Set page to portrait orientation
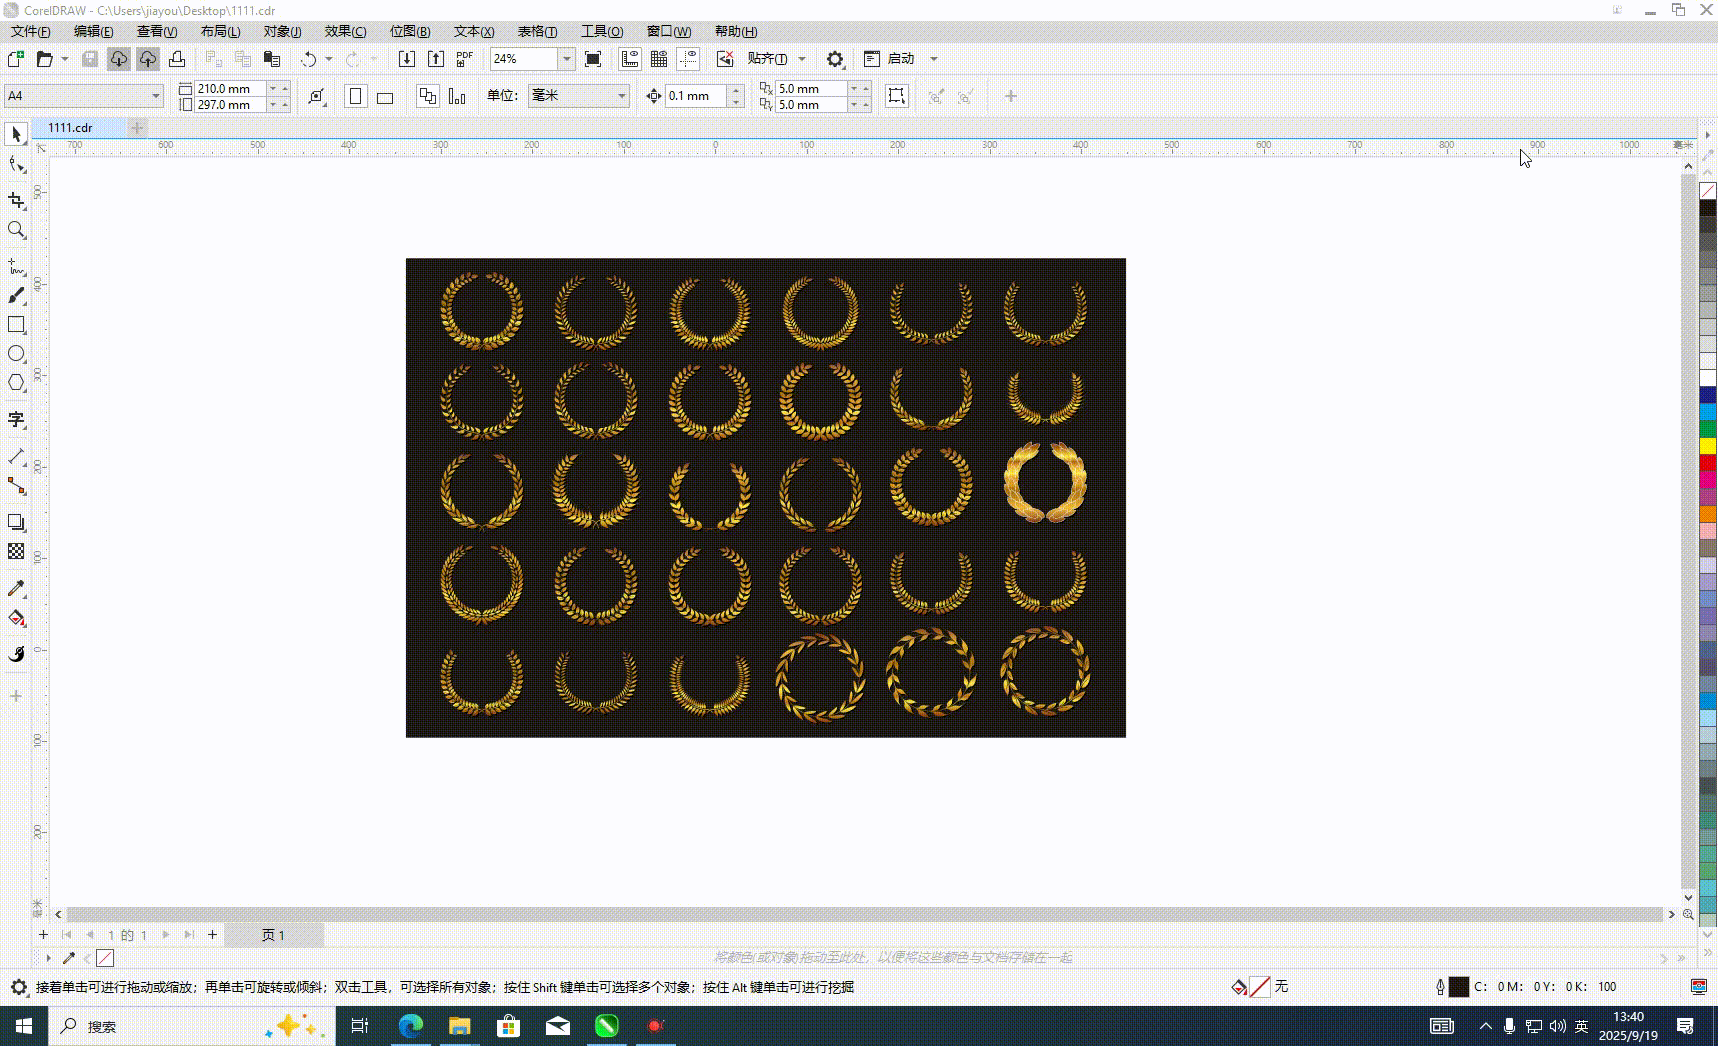The image size is (1718, 1046). pyautogui.click(x=355, y=96)
